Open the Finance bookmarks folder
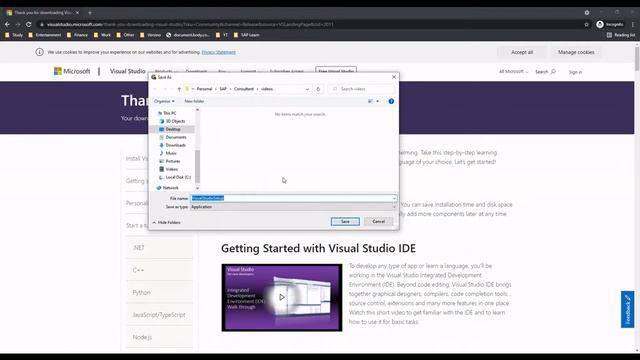 (x=77, y=35)
